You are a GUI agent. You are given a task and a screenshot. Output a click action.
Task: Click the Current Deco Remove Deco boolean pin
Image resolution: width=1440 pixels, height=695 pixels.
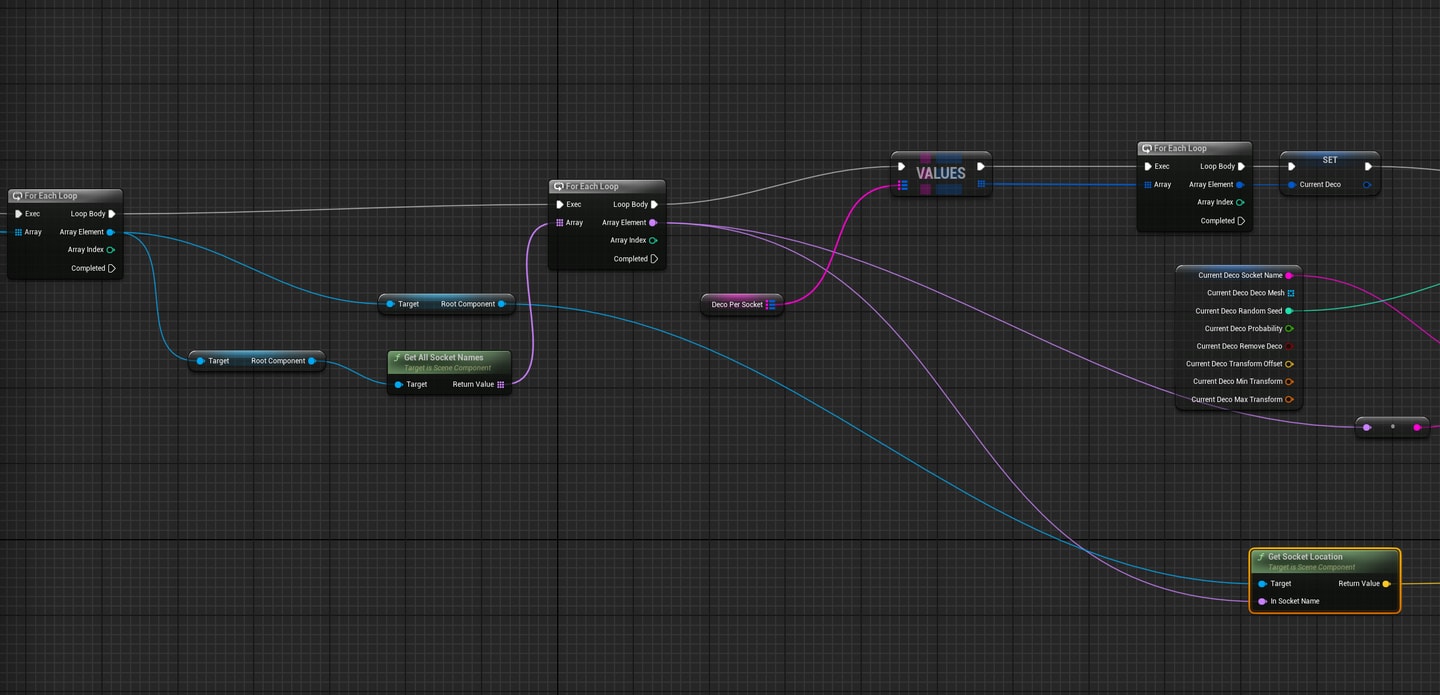[1290, 346]
